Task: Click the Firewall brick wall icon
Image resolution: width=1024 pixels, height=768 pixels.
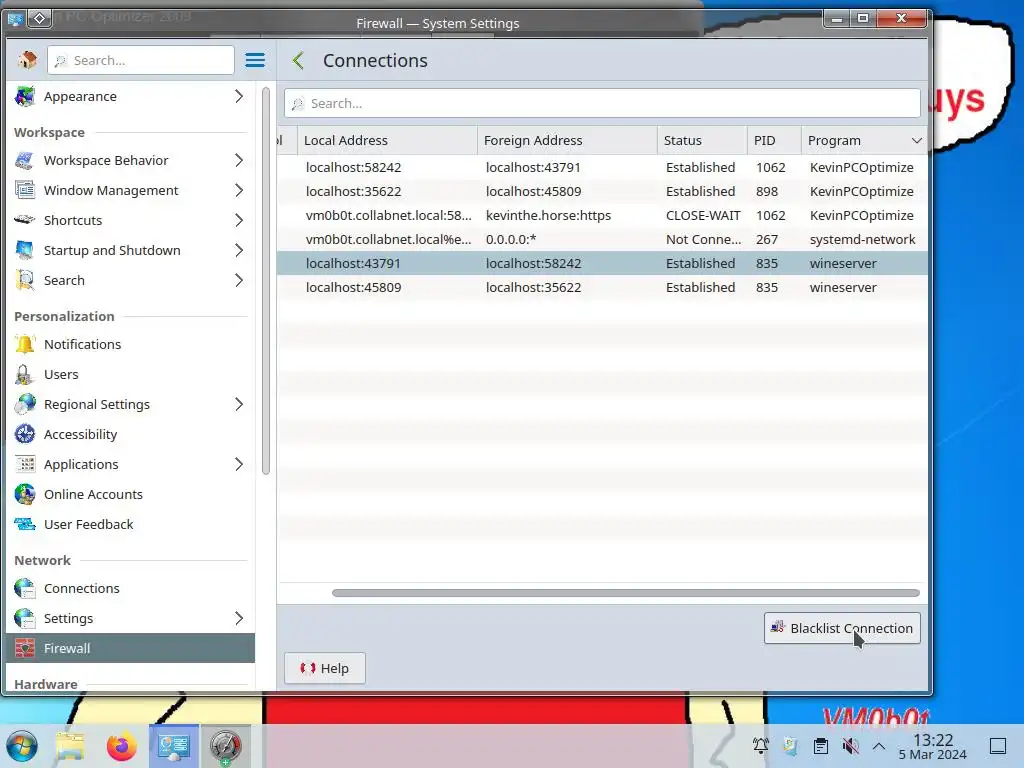Action: 25,648
